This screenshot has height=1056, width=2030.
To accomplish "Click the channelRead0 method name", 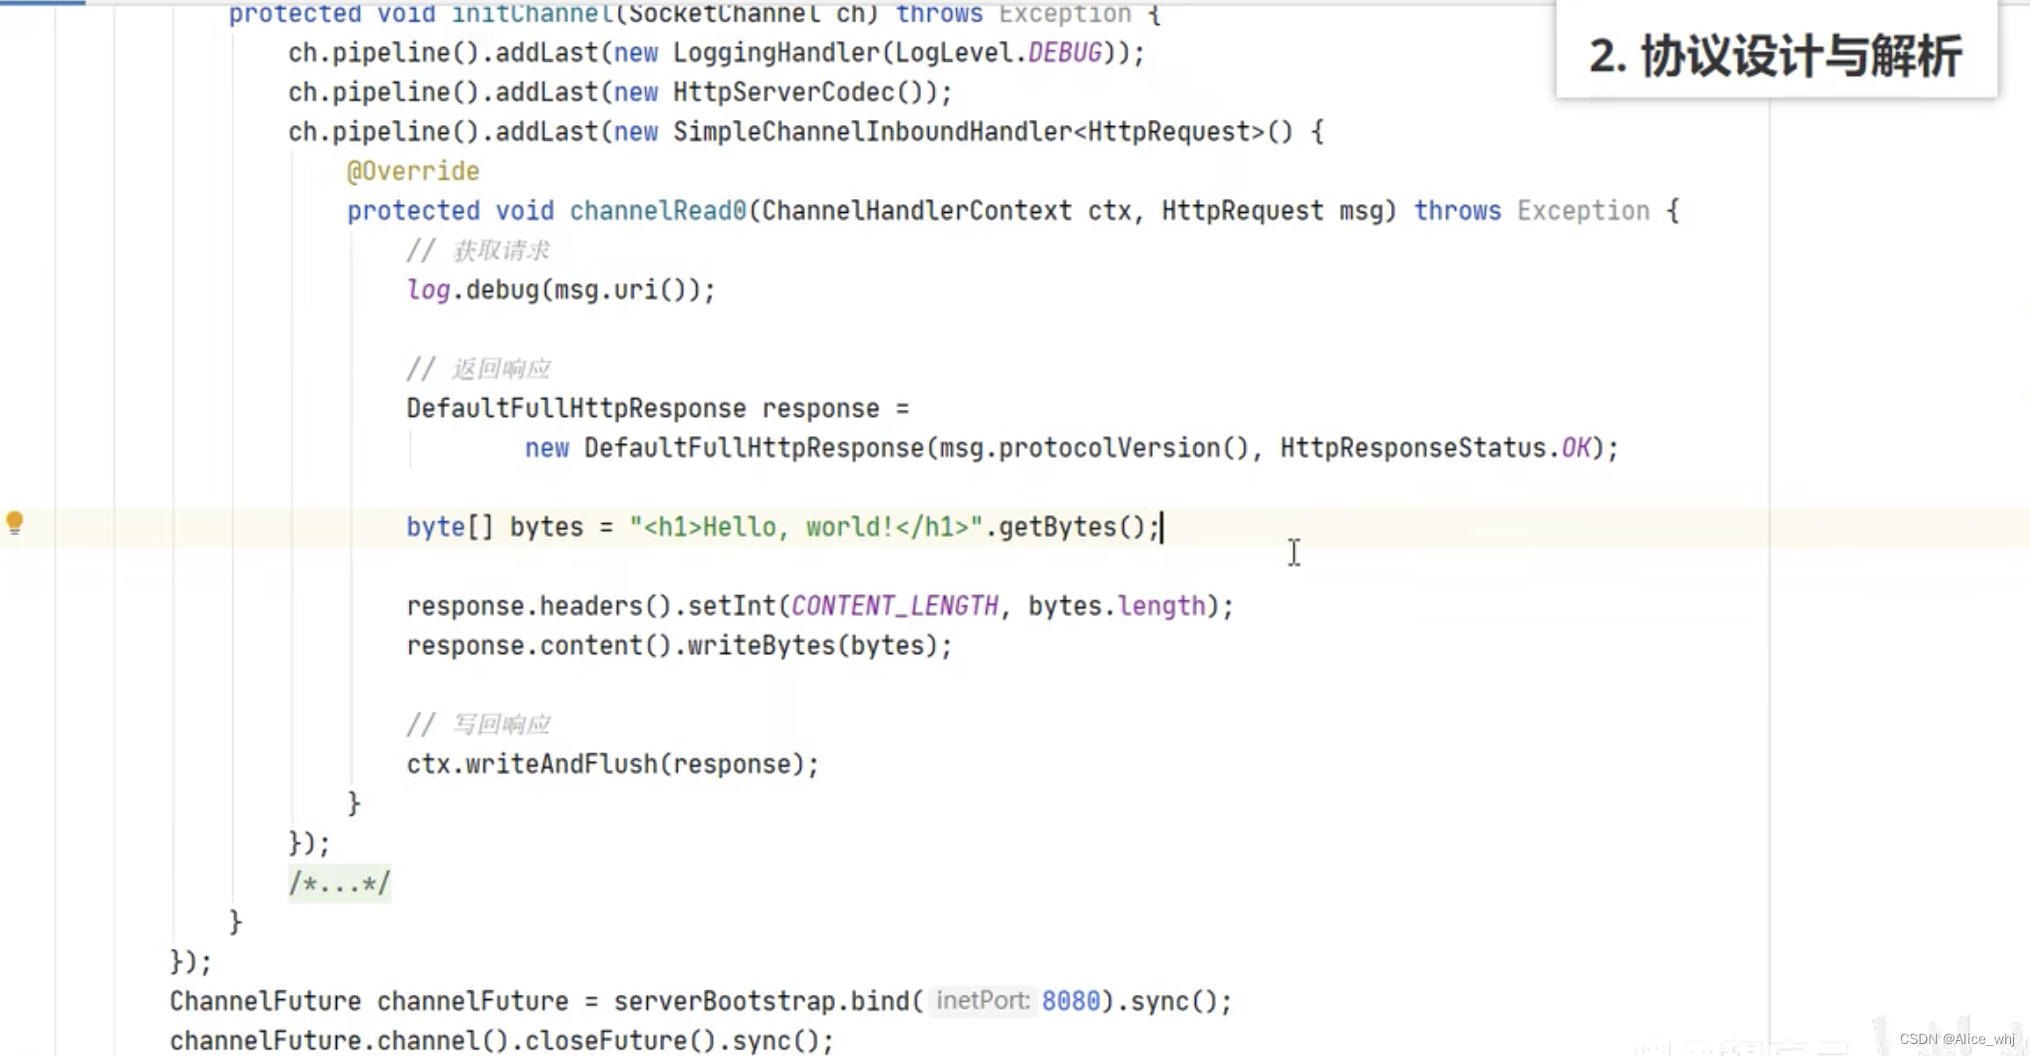I will tap(657, 211).
